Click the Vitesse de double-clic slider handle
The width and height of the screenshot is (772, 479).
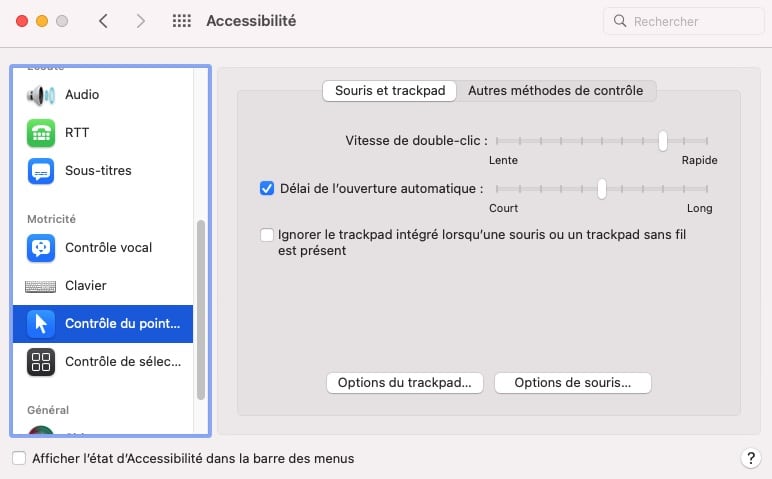tap(663, 141)
